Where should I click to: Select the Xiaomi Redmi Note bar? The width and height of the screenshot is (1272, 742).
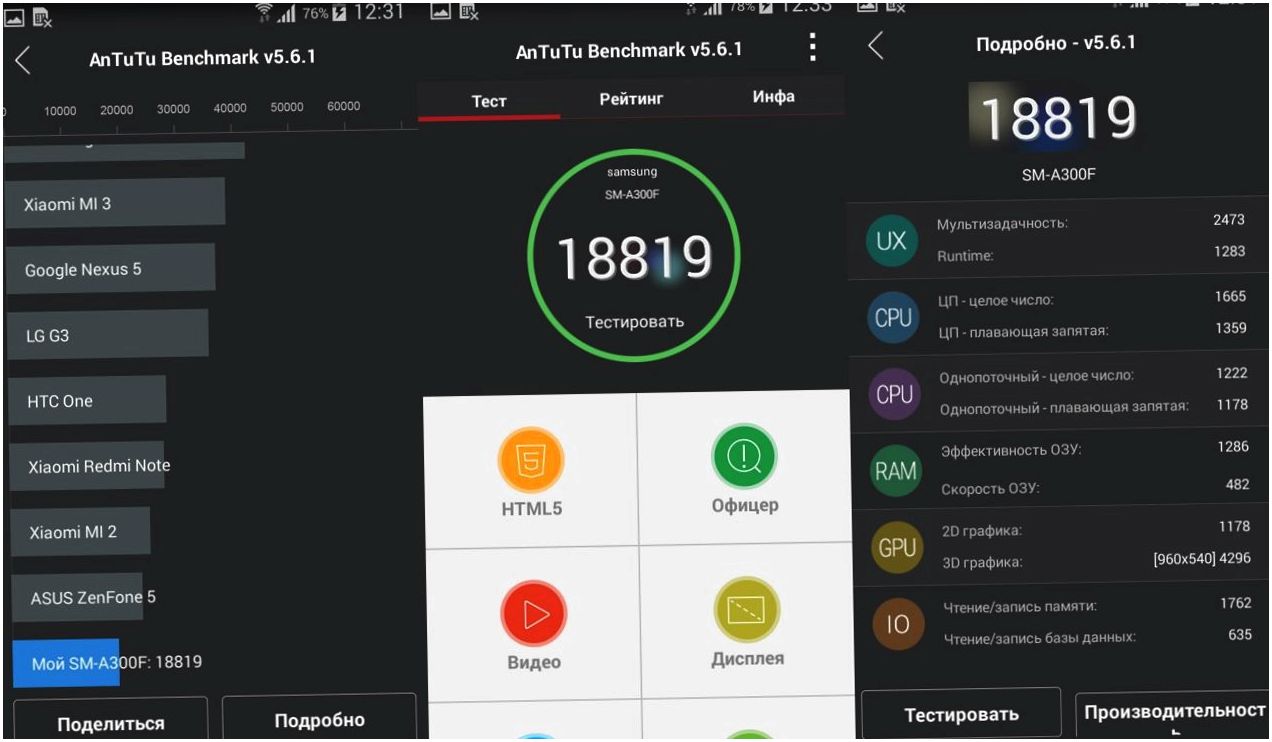pos(87,465)
